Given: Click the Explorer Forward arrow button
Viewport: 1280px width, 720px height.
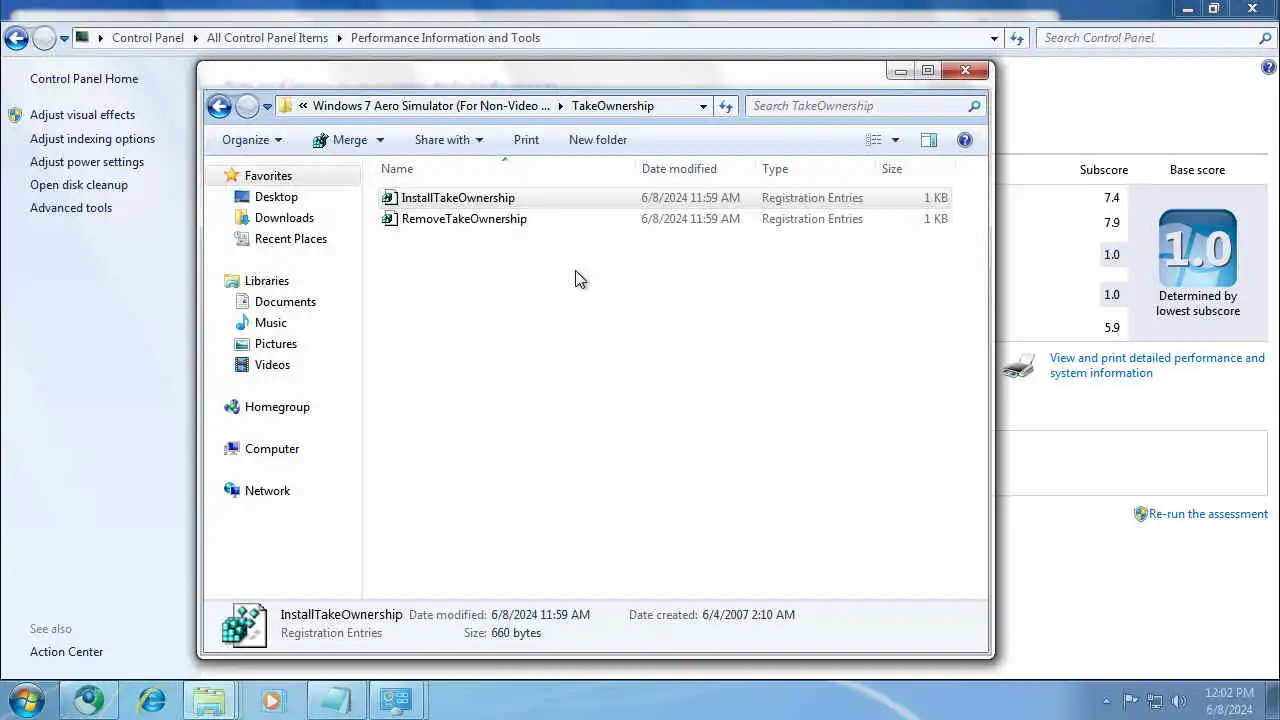Looking at the screenshot, I should 247,106.
